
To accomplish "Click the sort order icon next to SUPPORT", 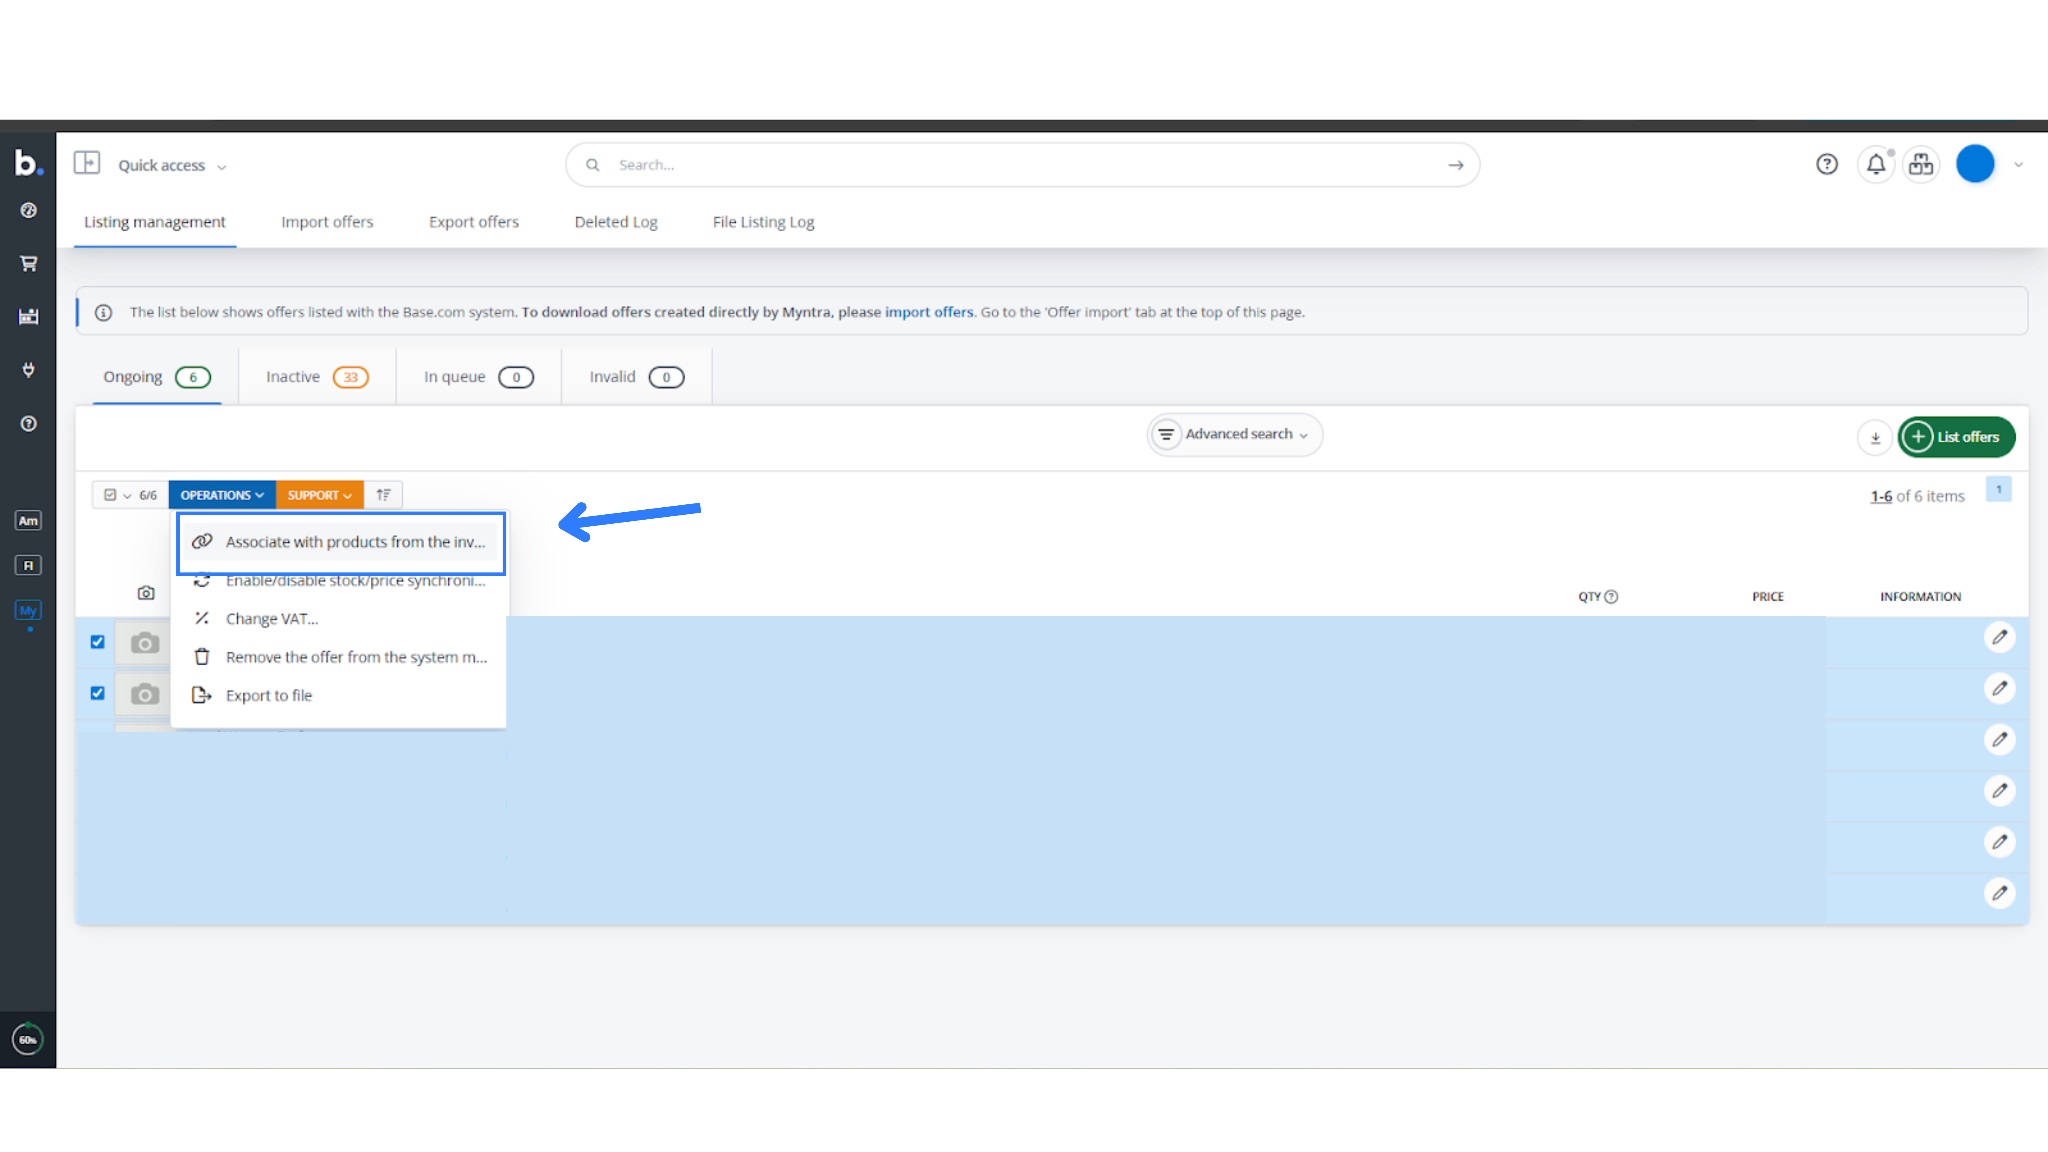I will (x=383, y=495).
